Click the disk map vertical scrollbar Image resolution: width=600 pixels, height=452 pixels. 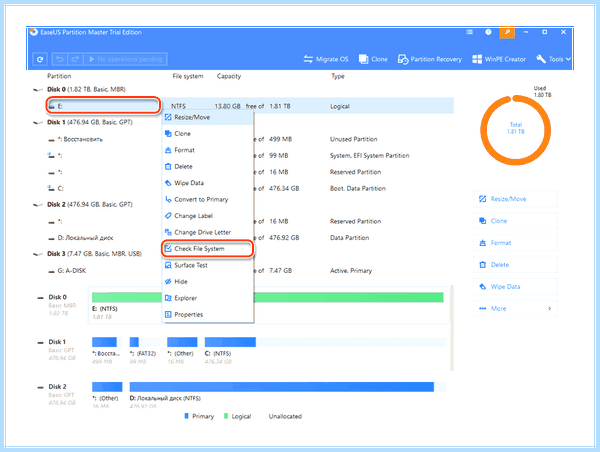(452, 328)
